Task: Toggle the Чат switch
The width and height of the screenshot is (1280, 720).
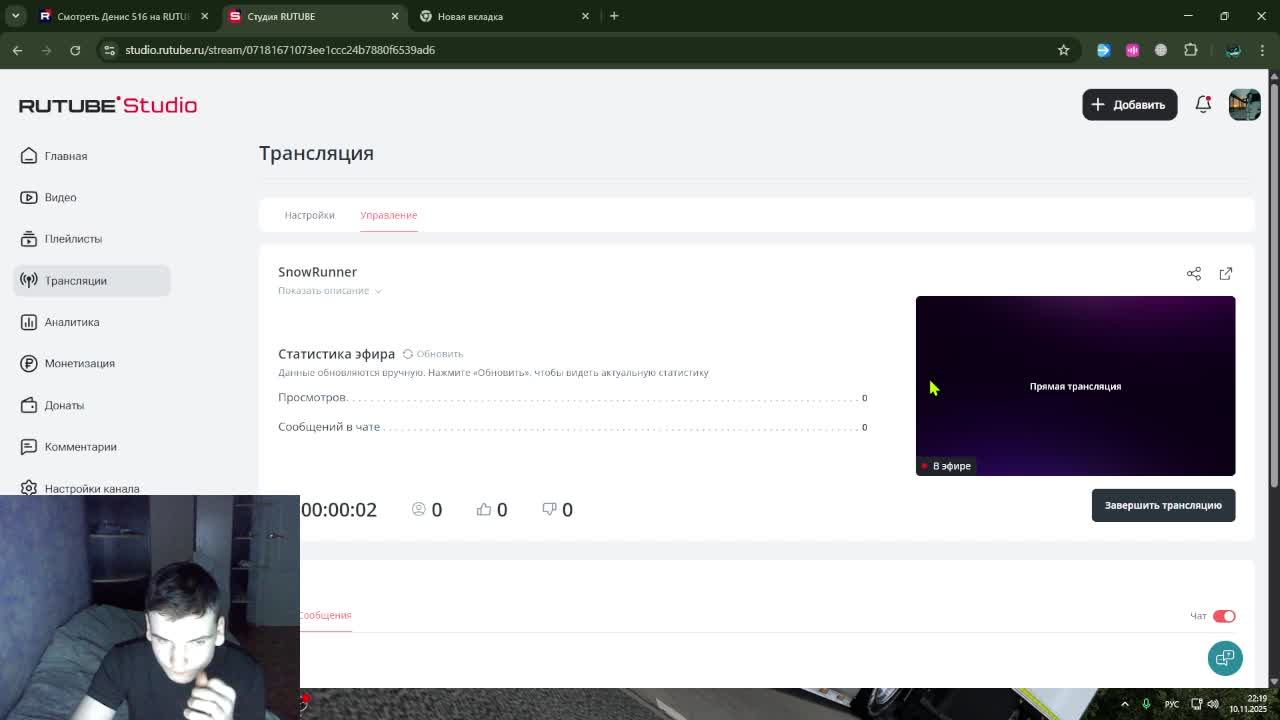Action: coord(1224,616)
